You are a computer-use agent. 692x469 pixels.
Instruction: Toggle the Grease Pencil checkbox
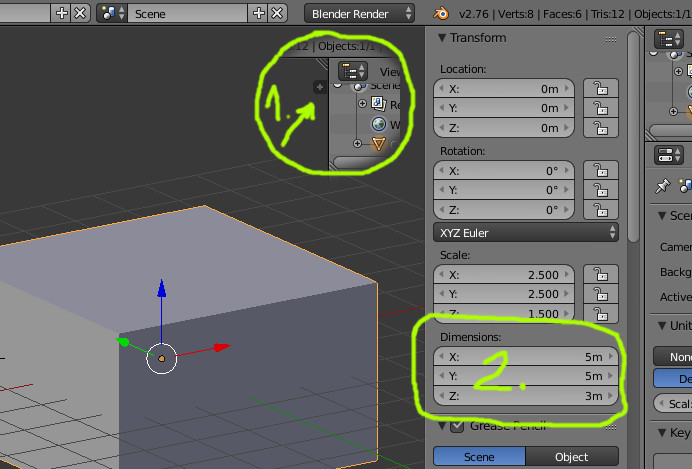457,426
